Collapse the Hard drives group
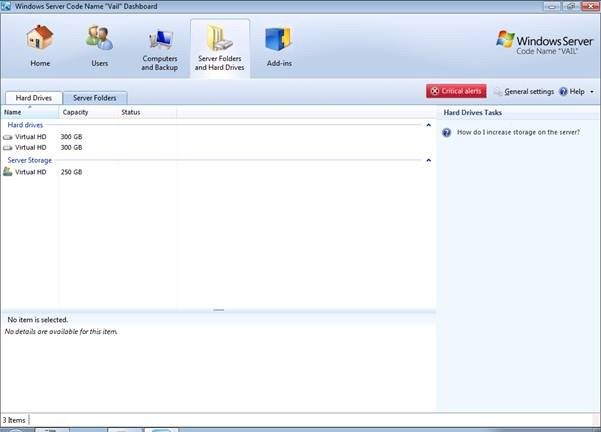This screenshot has width=601, height=432. point(429,125)
